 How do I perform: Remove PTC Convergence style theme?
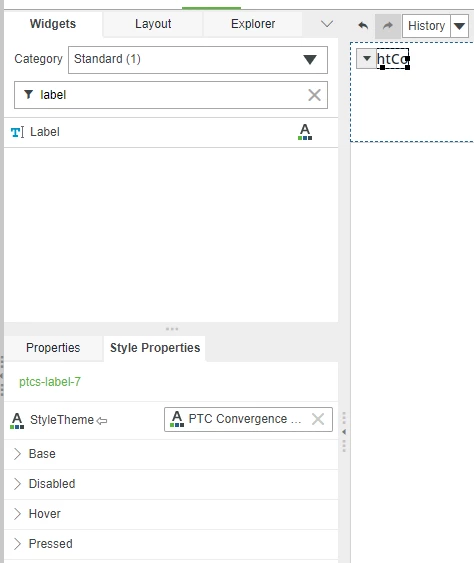point(318,419)
